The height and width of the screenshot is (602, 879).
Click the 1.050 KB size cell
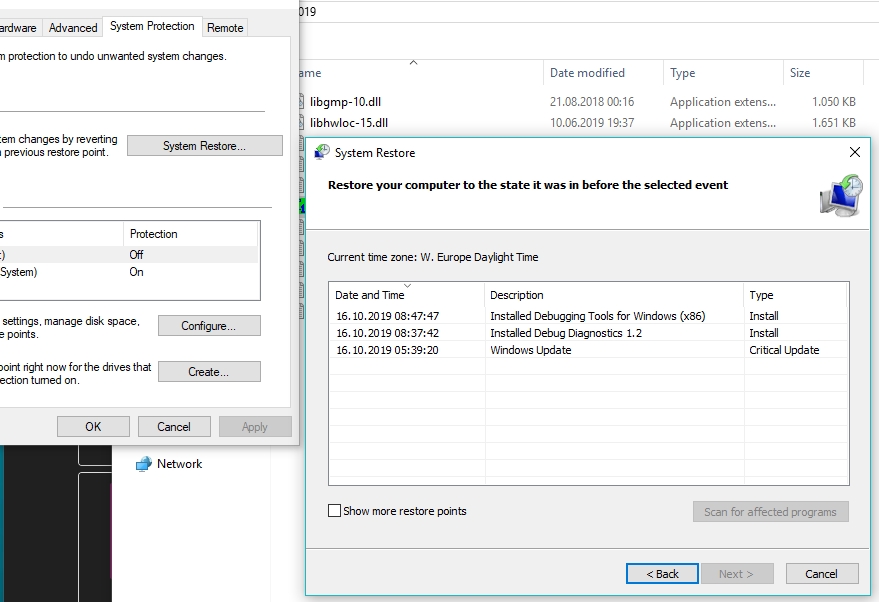pyautogui.click(x=834, y=101)
